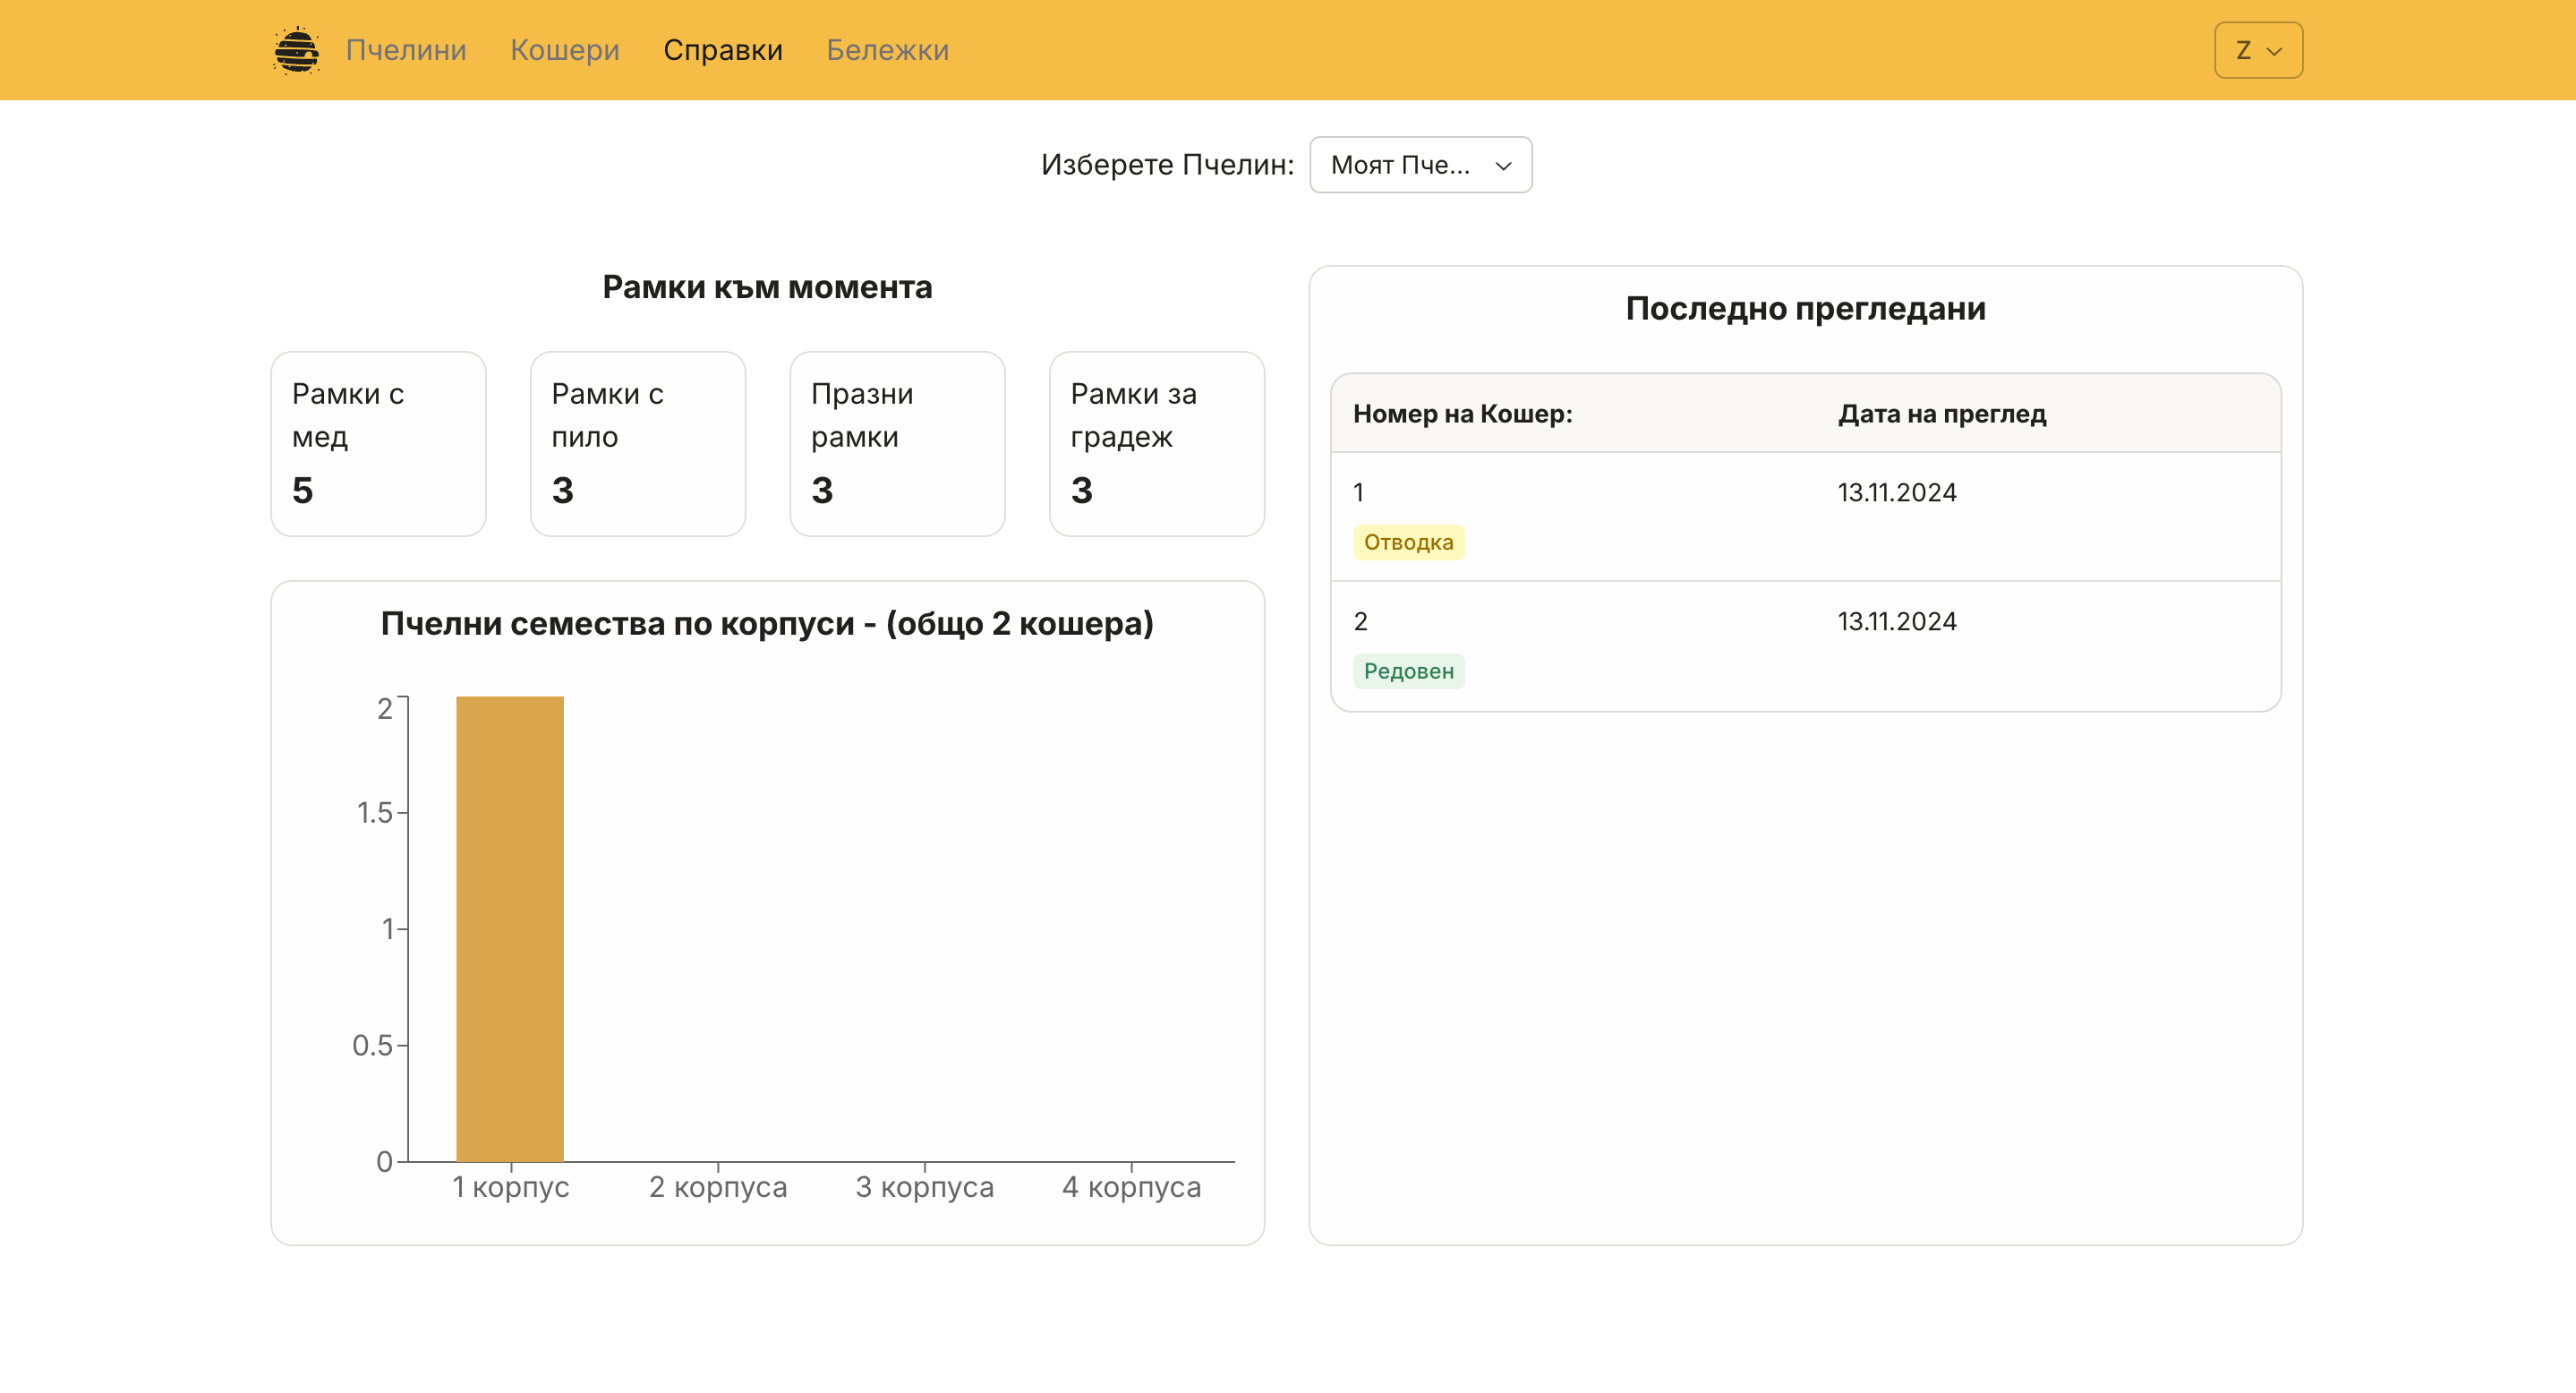
Task: Go to the Кошери page
Action: tap(565, 50)
